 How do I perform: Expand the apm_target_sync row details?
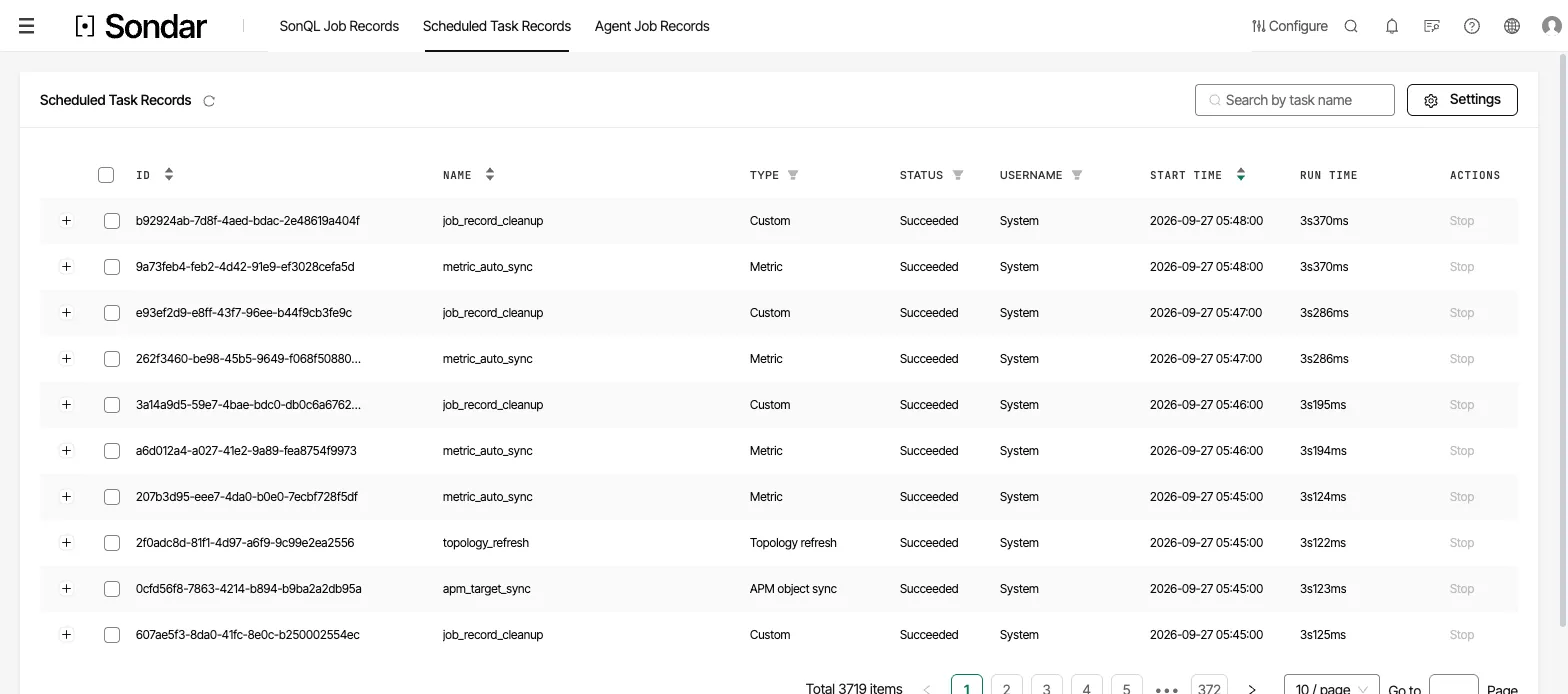66,589
